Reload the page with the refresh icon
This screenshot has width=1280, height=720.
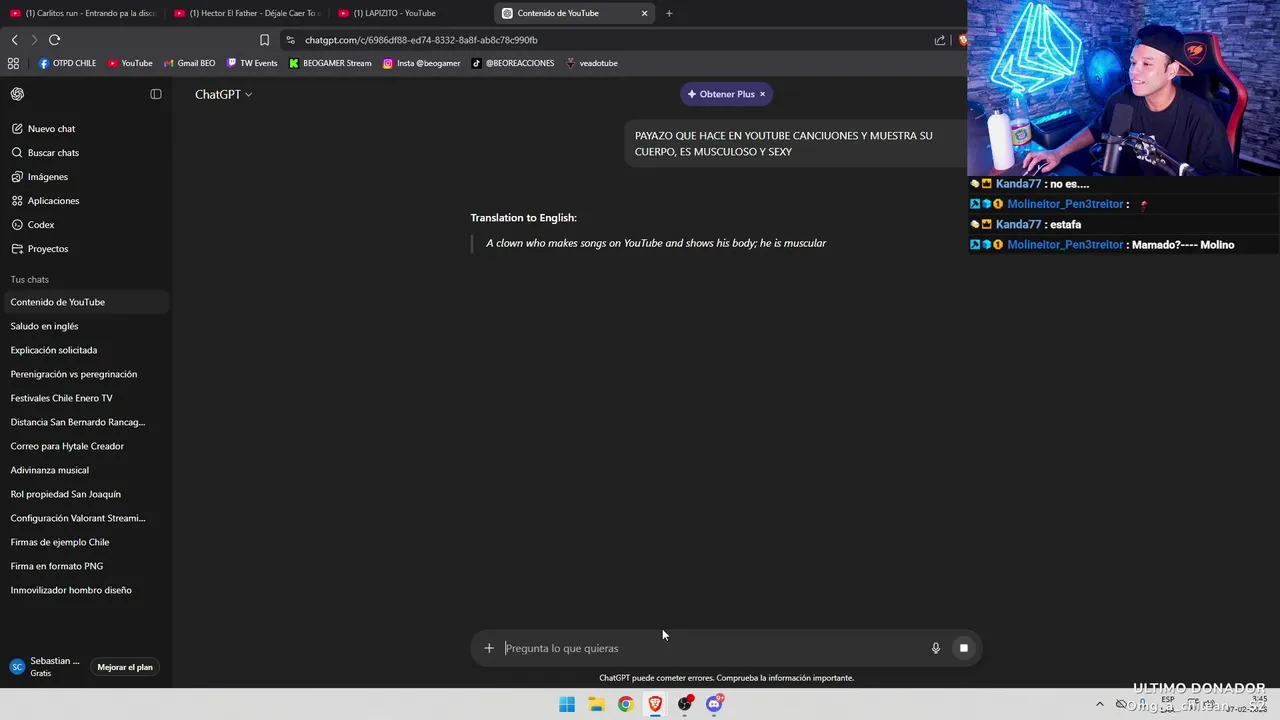[x=54, y=40]
